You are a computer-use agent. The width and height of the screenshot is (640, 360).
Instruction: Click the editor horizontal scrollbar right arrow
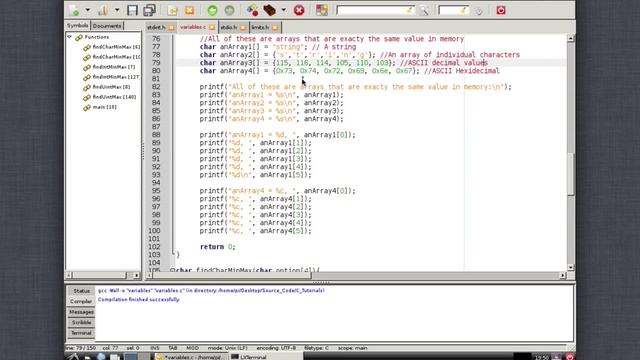563,276
